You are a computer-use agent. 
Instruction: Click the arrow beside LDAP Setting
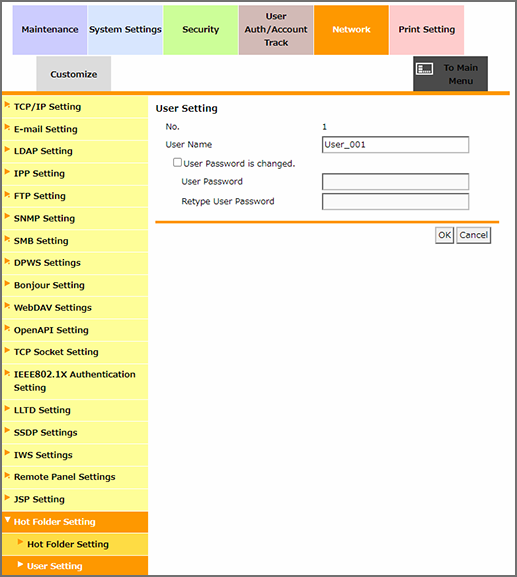[7, 149]
